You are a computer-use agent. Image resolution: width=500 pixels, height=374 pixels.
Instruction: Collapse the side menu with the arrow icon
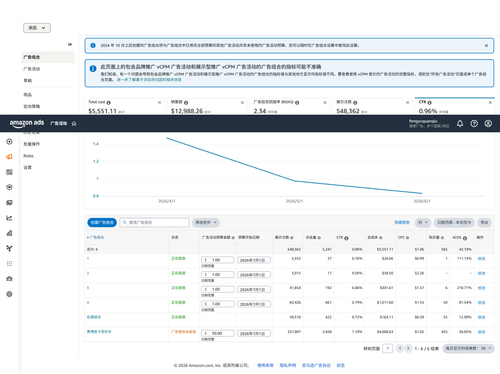70,44
